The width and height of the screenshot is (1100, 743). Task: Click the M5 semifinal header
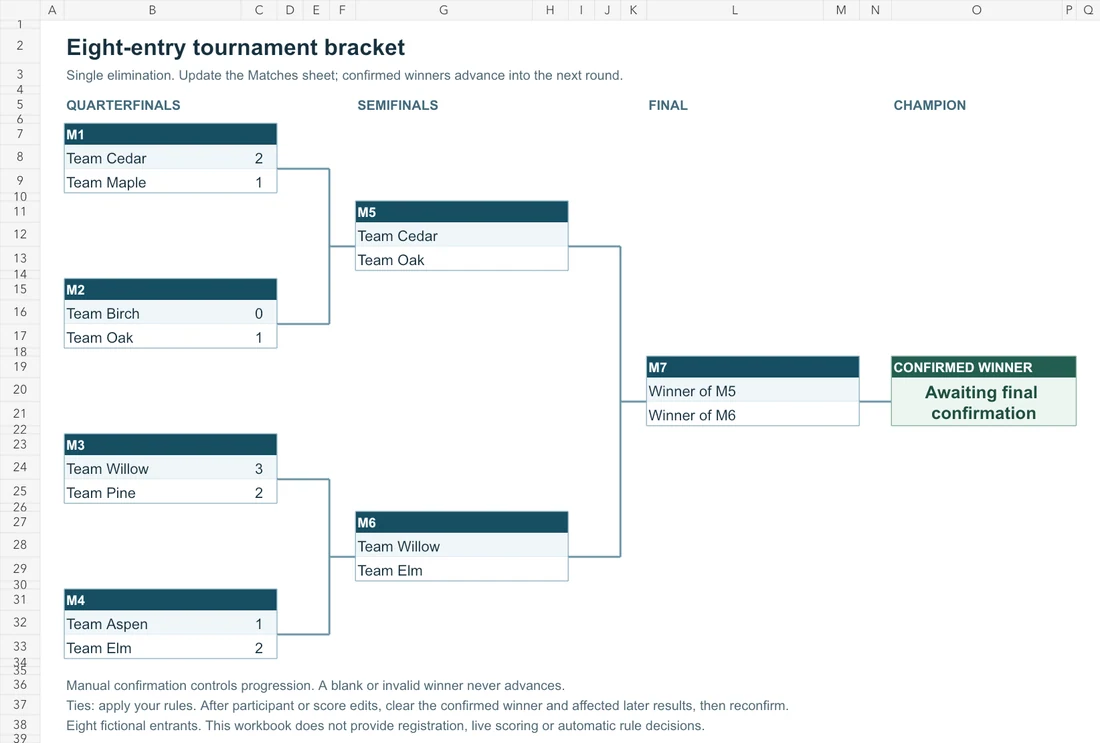click(462, 212)
